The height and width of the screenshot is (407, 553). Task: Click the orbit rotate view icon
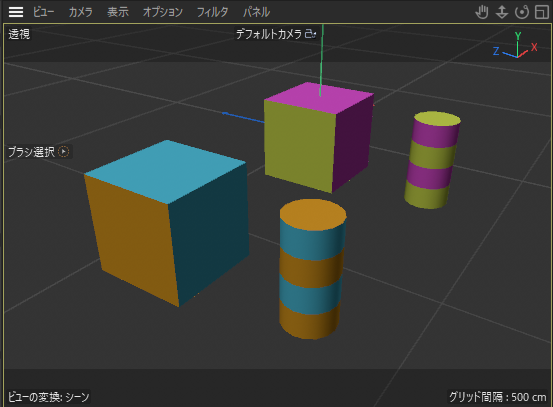[522, 12]
